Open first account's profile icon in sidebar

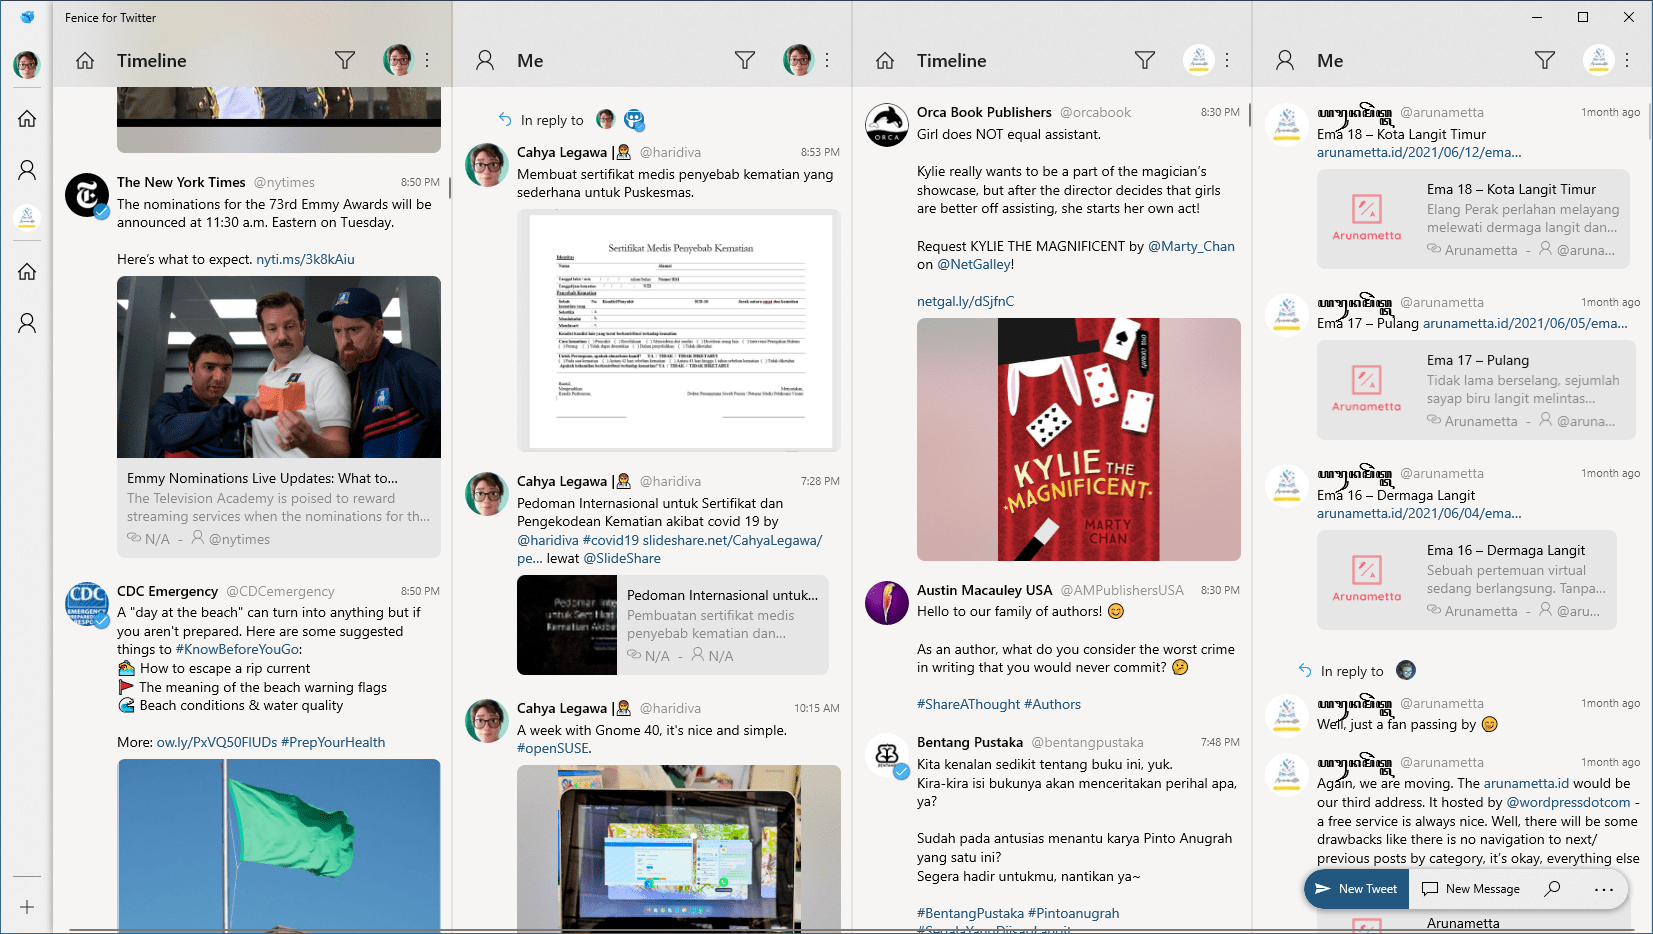(27, 170)
